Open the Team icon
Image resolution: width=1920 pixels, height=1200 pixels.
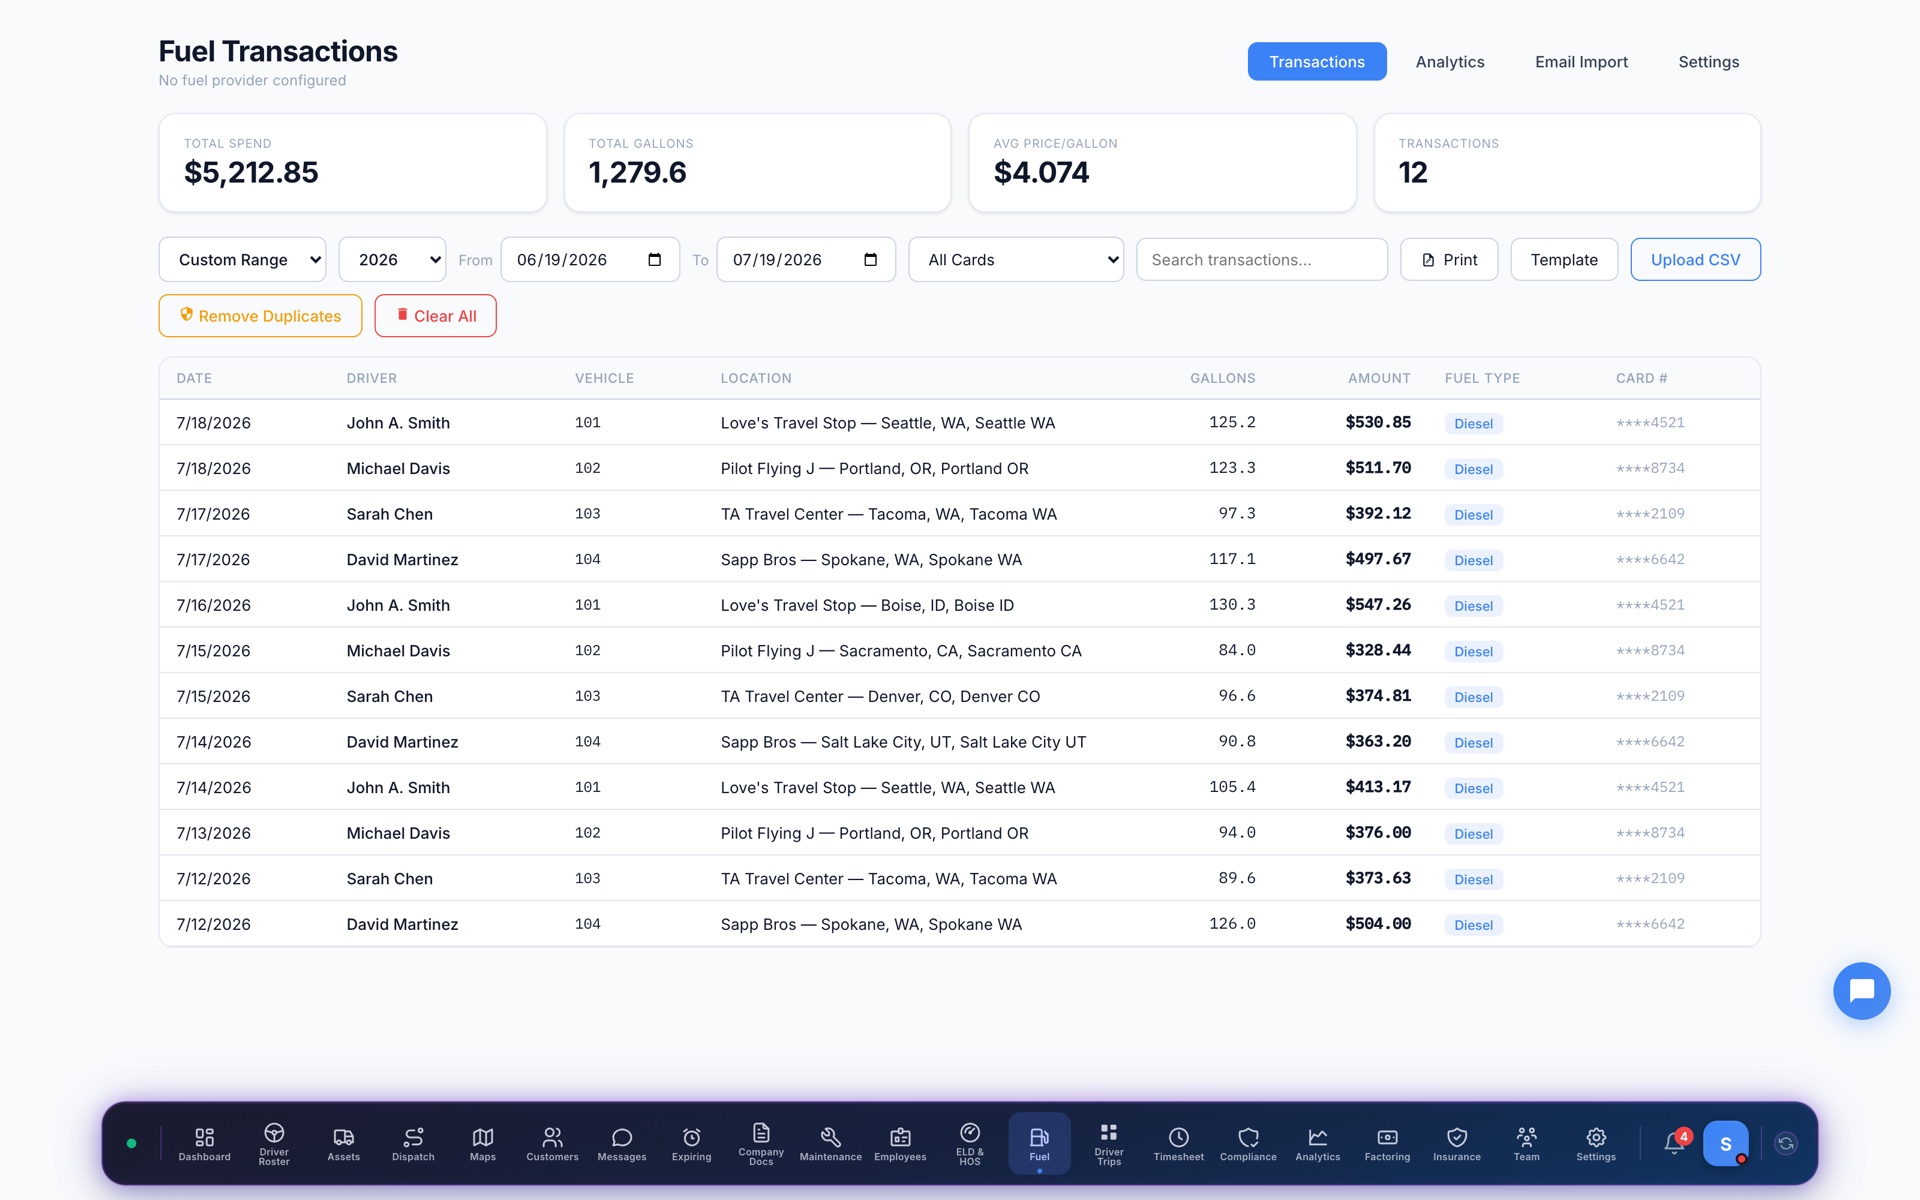pyautogui.click(x=1527, y=1143)
